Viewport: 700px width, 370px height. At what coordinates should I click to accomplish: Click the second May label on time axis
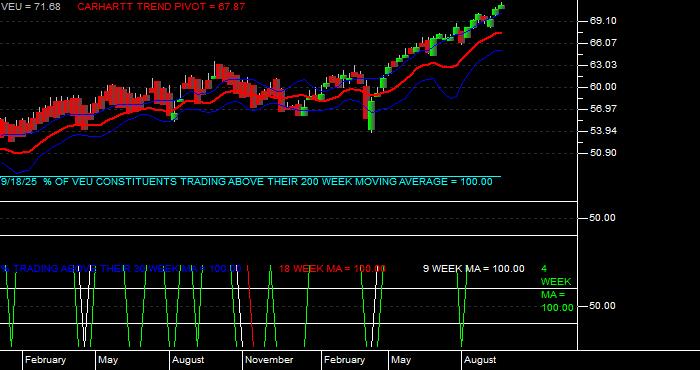(401, 360)
